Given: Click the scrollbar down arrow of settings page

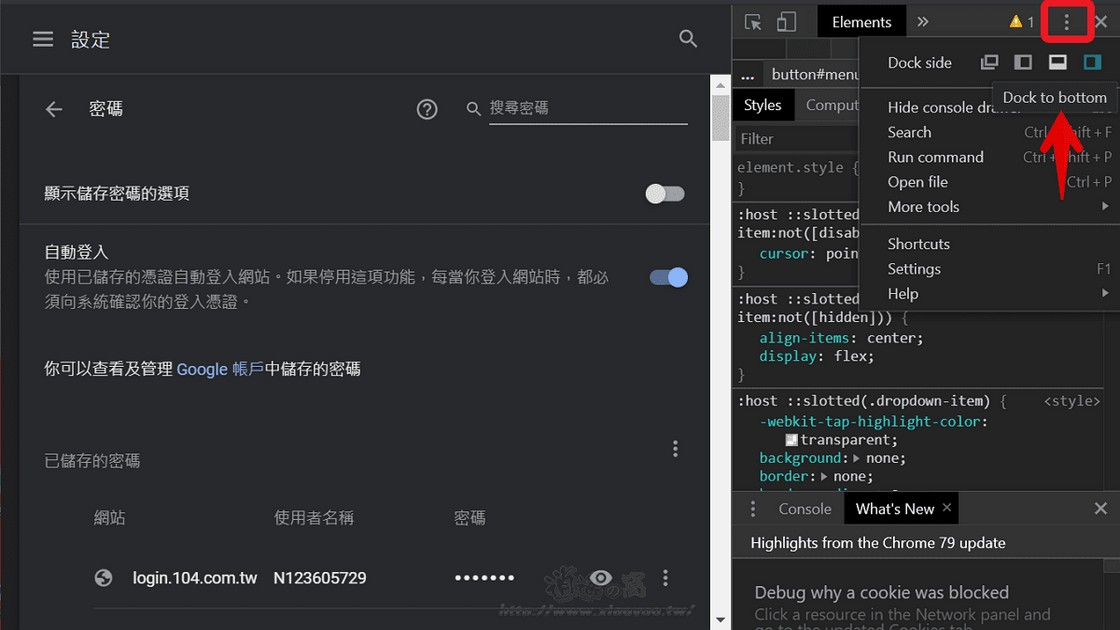Looking at the screenshot, I should [720, 620].
